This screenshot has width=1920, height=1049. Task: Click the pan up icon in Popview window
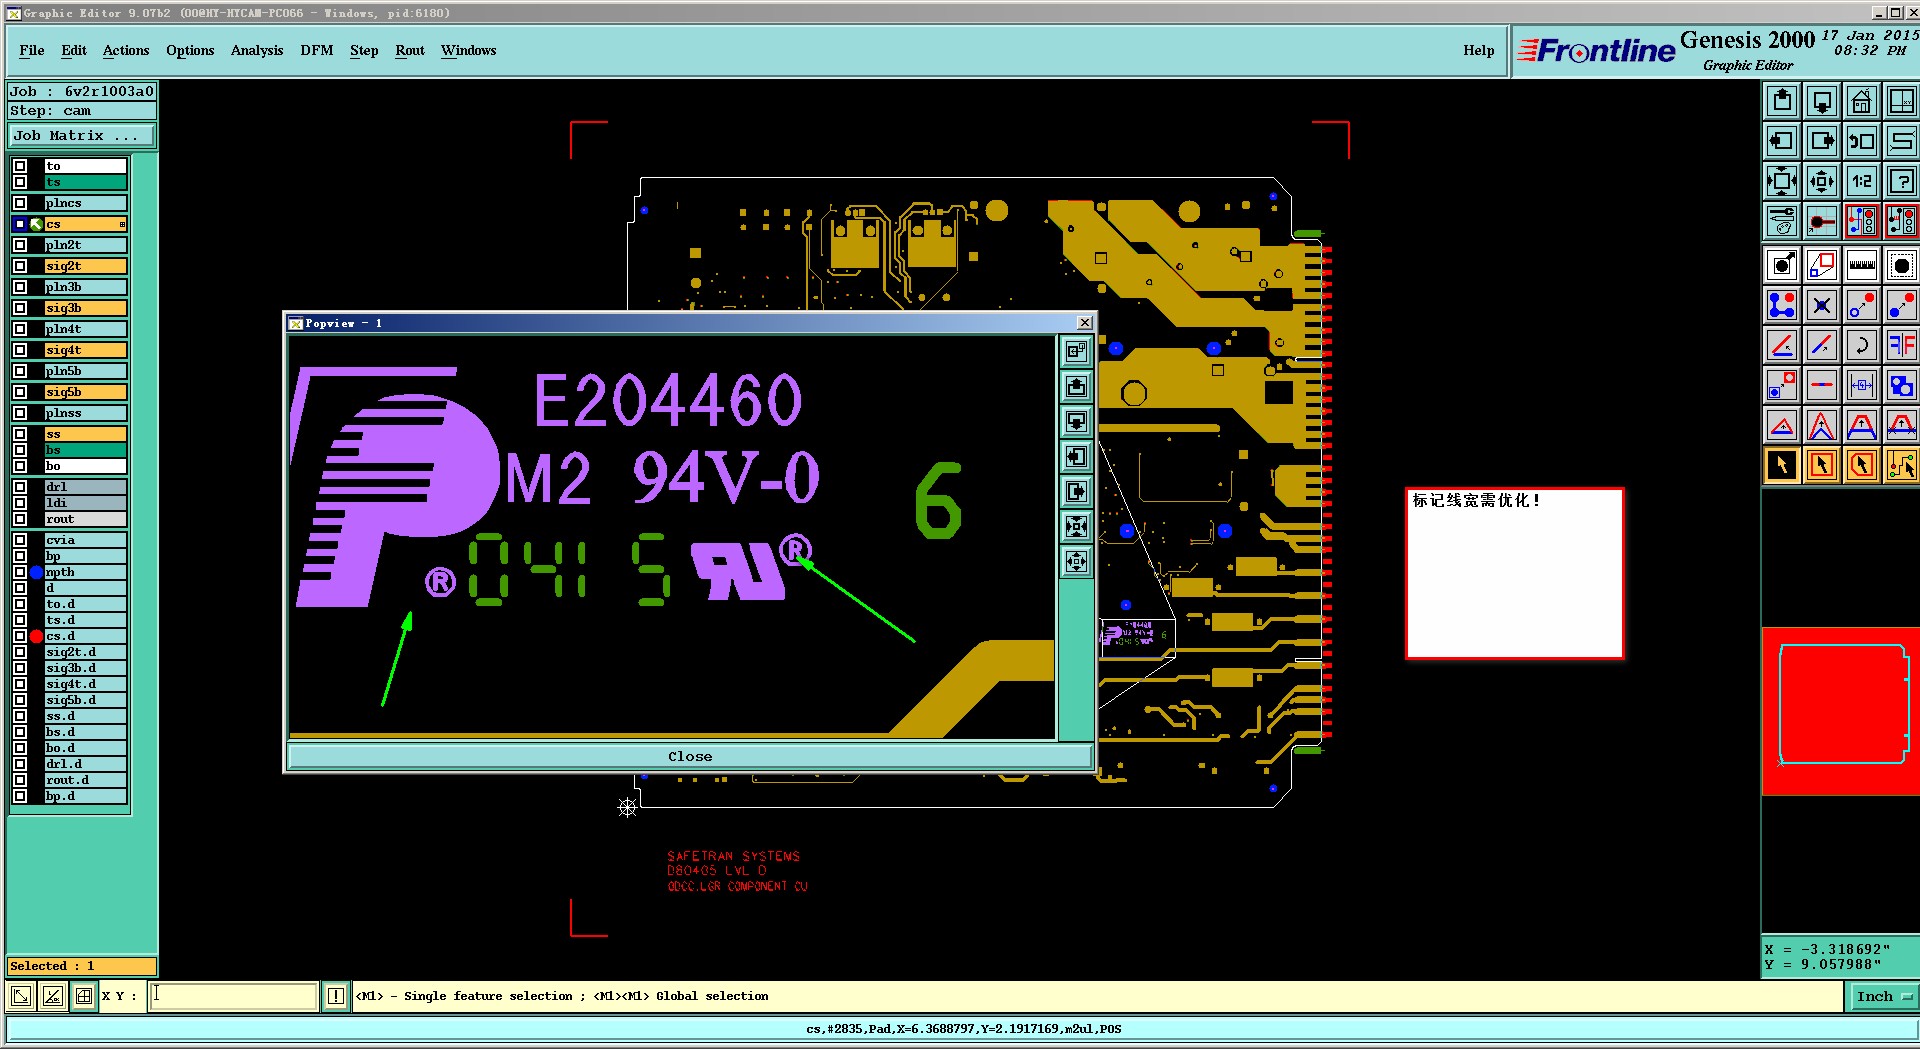click(1076, 386)
